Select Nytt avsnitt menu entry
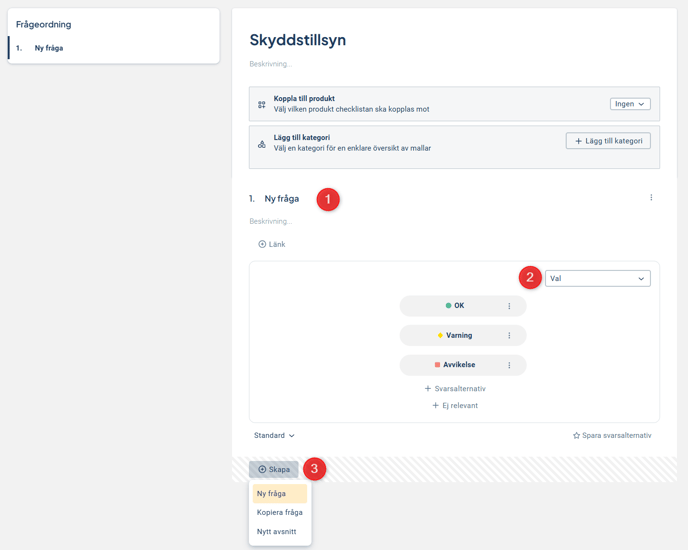688x550 pixels. tap(276, 531)
